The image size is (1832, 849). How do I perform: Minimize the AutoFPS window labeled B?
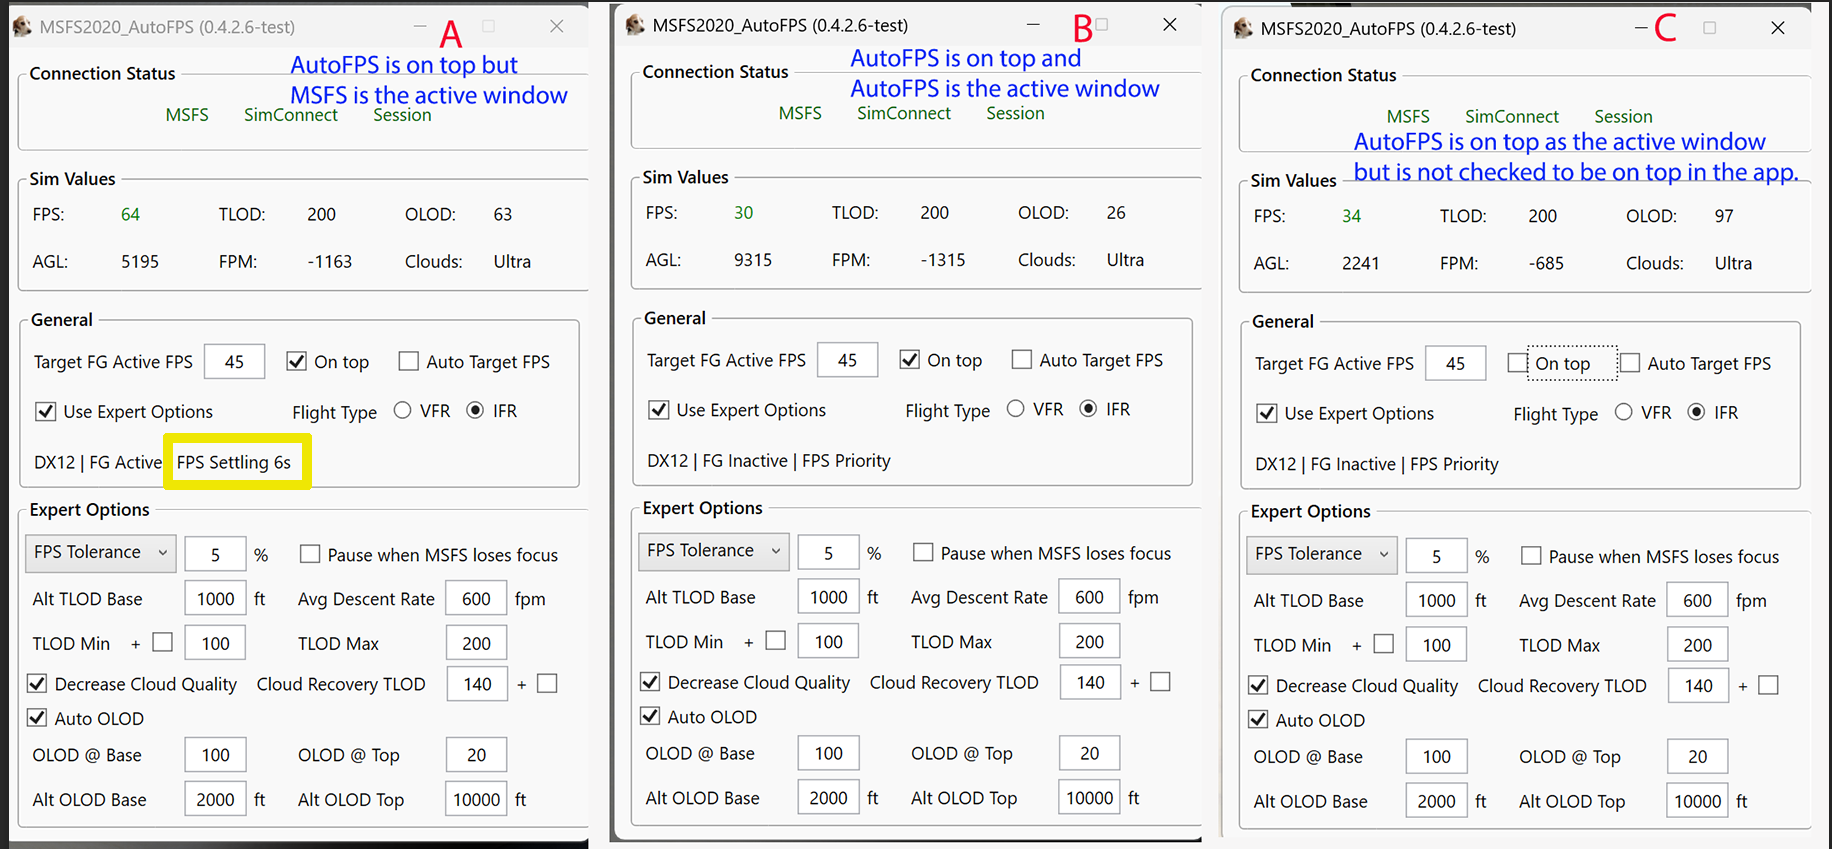[x=1033, y=25]
